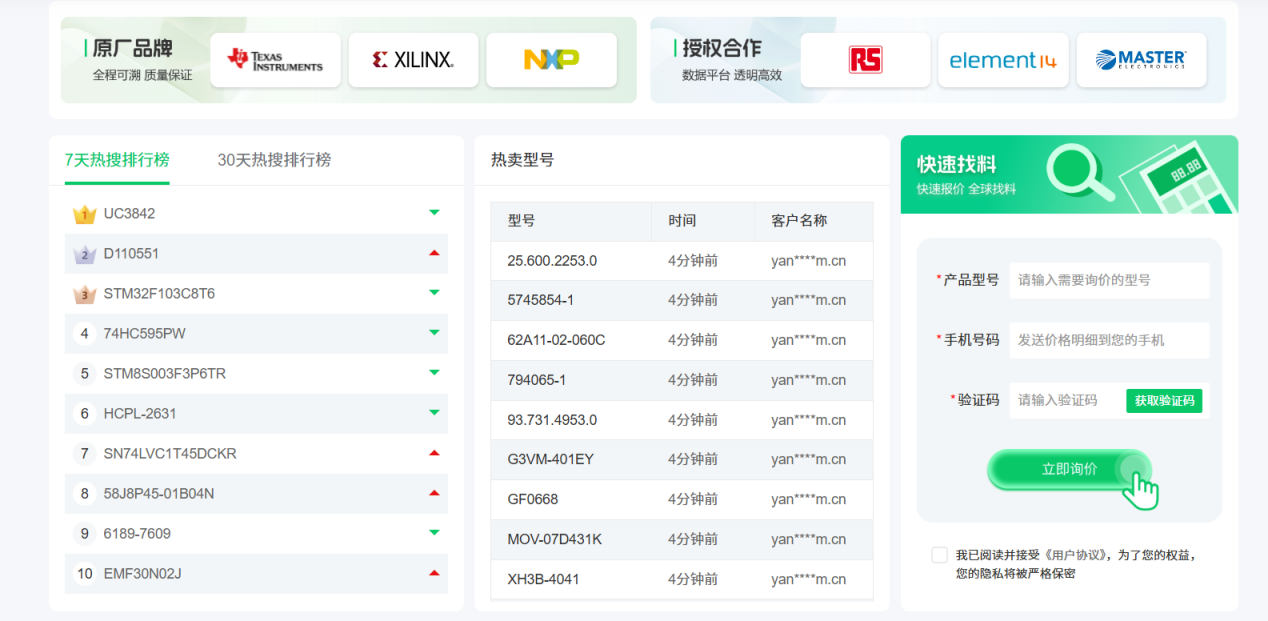Viewport: 1268px width, 621px height.
Task: Open the Xilinx brand logo card
Action: (413, 60)
